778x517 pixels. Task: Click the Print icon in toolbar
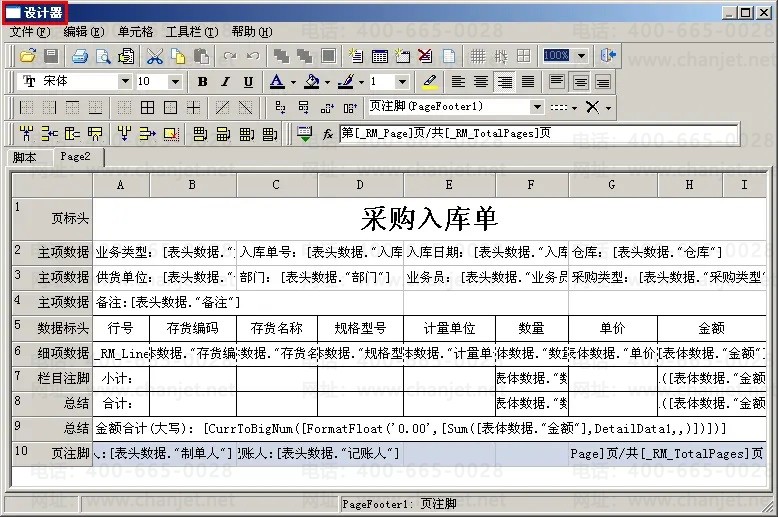(x=79, y=56)
